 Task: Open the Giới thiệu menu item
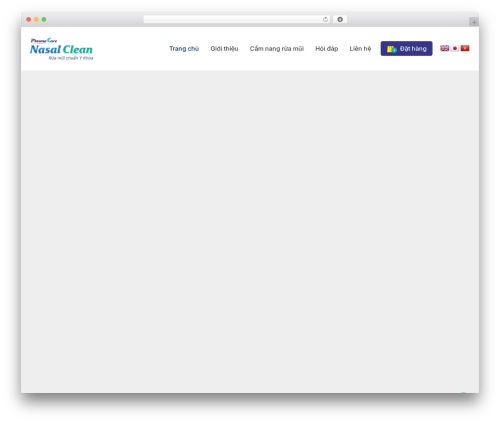224,49
